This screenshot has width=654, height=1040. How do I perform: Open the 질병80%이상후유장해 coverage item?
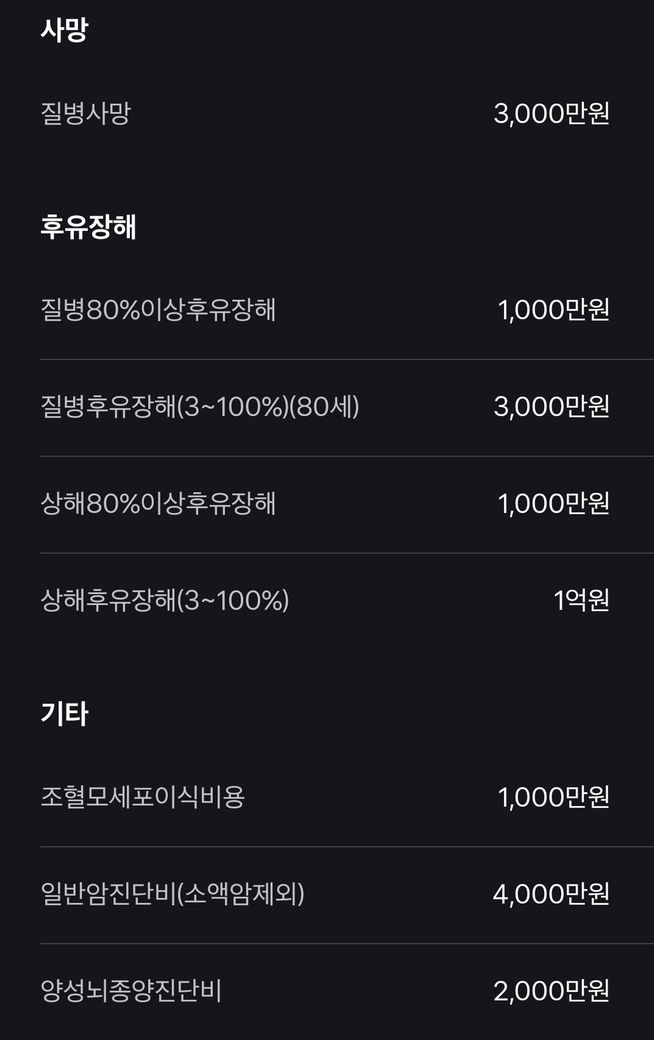158,310
